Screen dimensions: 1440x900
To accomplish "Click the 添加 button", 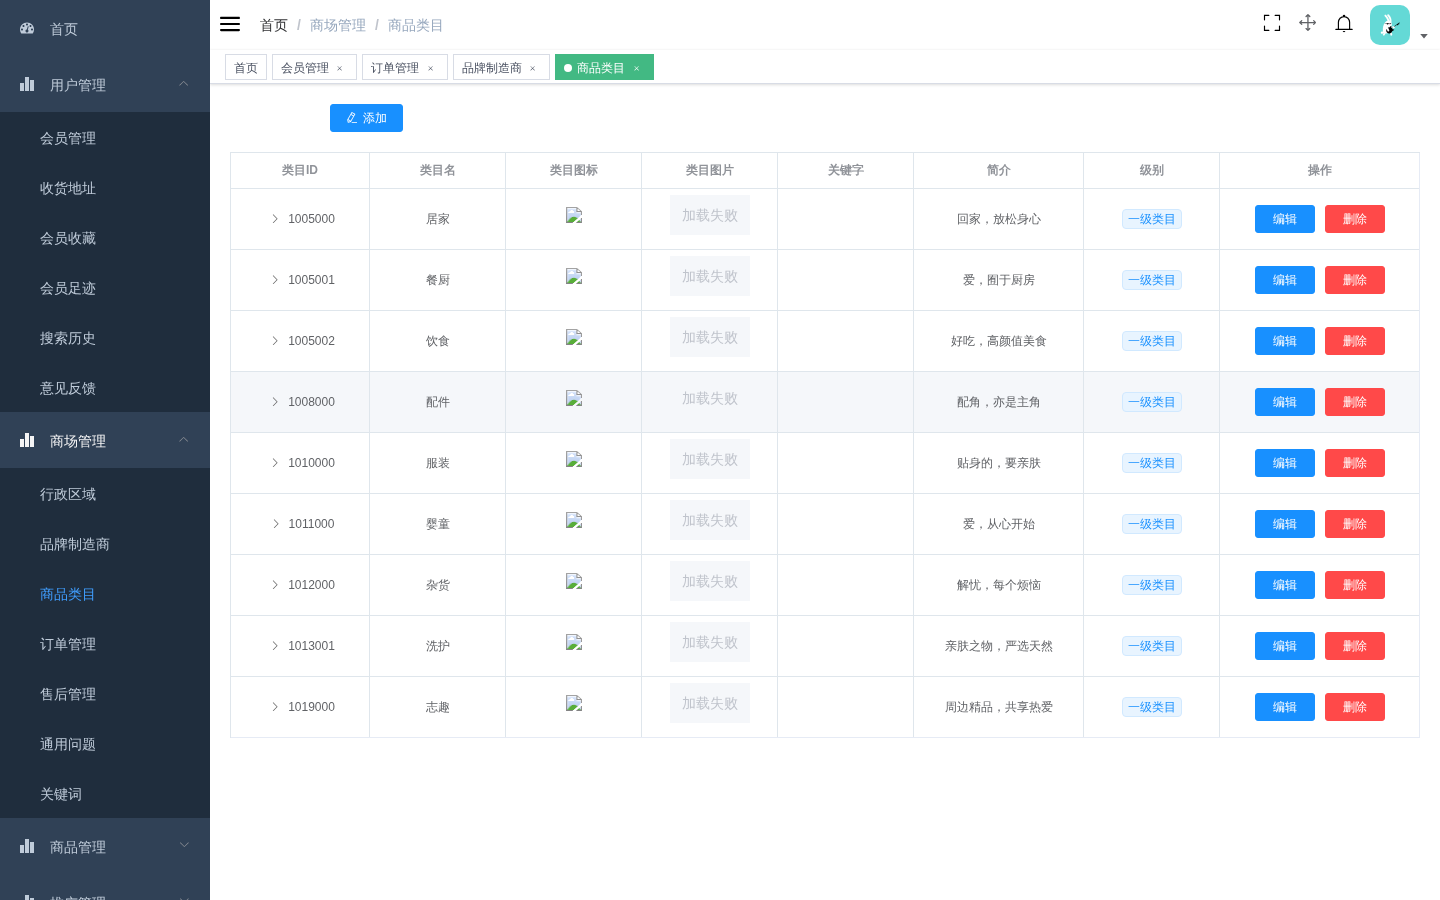I will pos(366,118).
